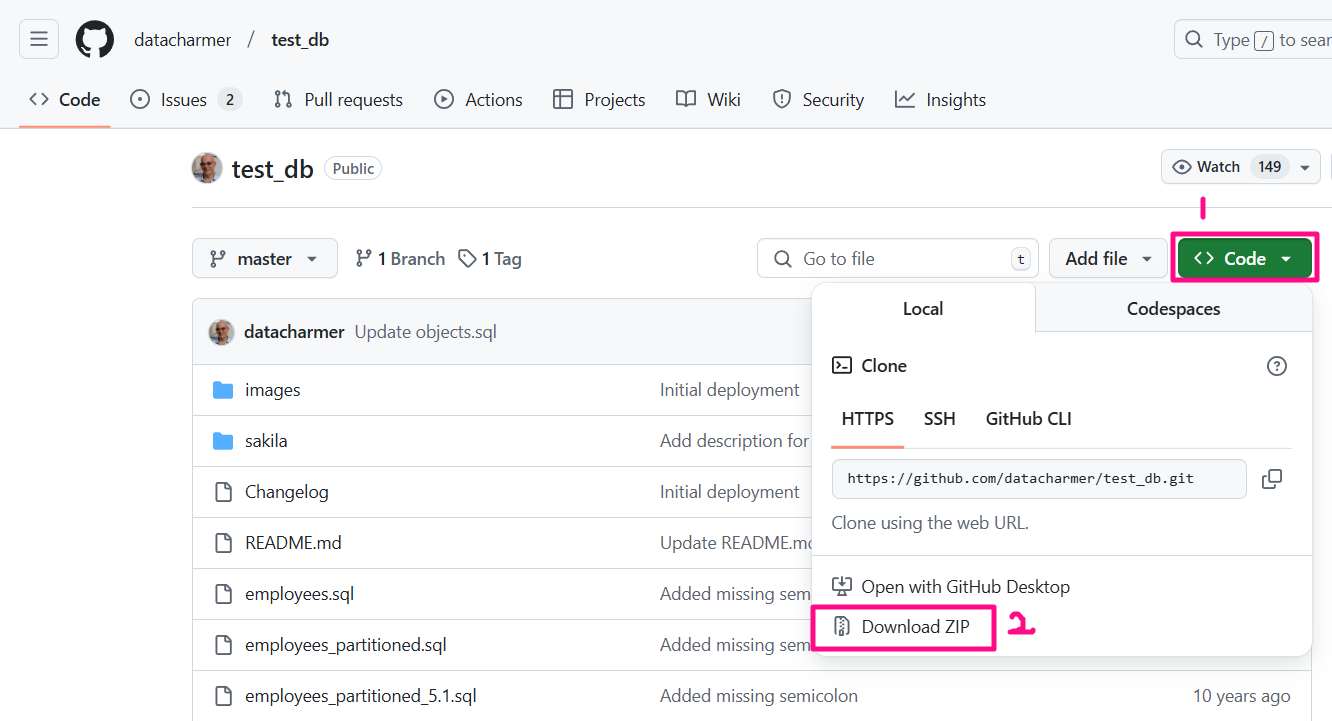This screenshot has height=721, width=1332.
Task: Open test_db breadcrumb link
Action: (300, 40)
